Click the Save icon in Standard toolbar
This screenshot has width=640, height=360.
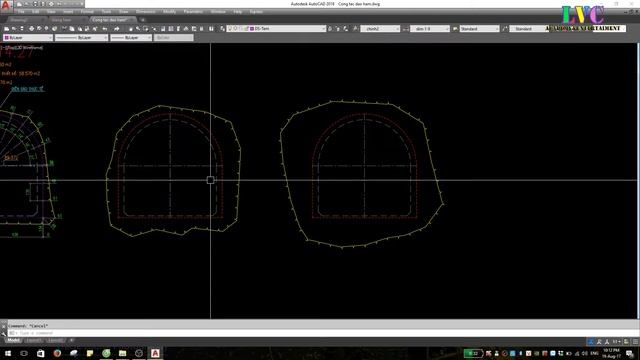(x=22, y=29)
